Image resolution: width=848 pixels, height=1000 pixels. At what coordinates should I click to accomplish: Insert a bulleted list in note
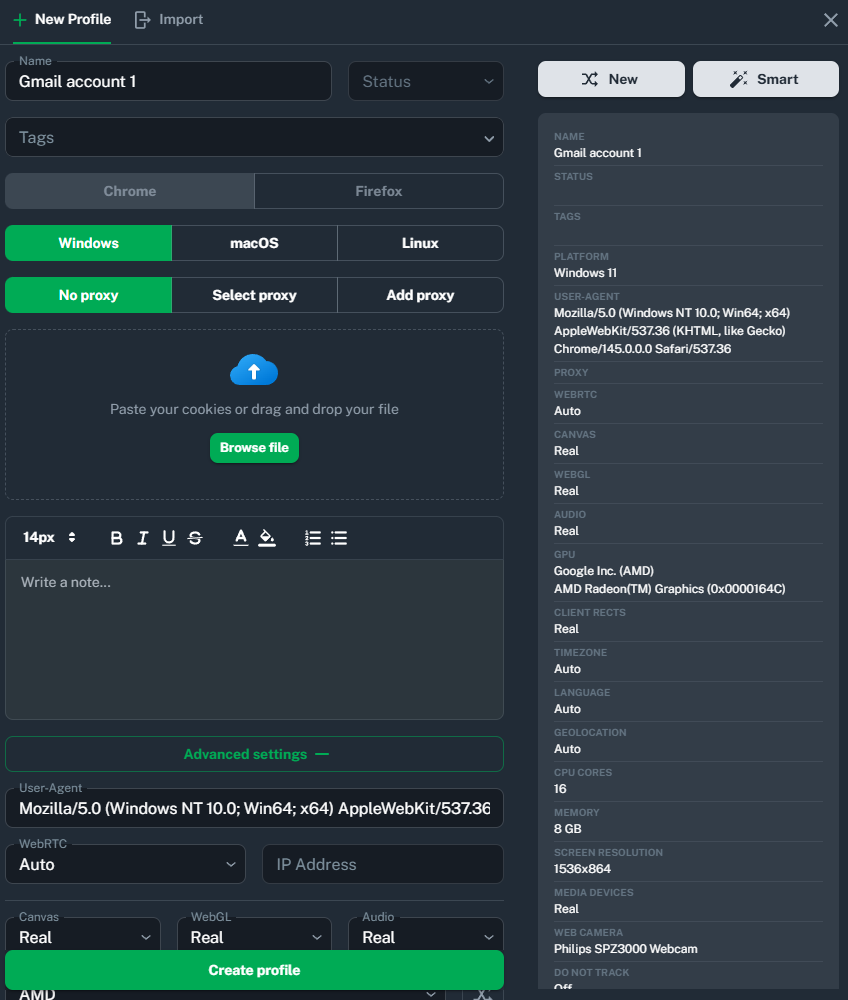coord(339,538)
